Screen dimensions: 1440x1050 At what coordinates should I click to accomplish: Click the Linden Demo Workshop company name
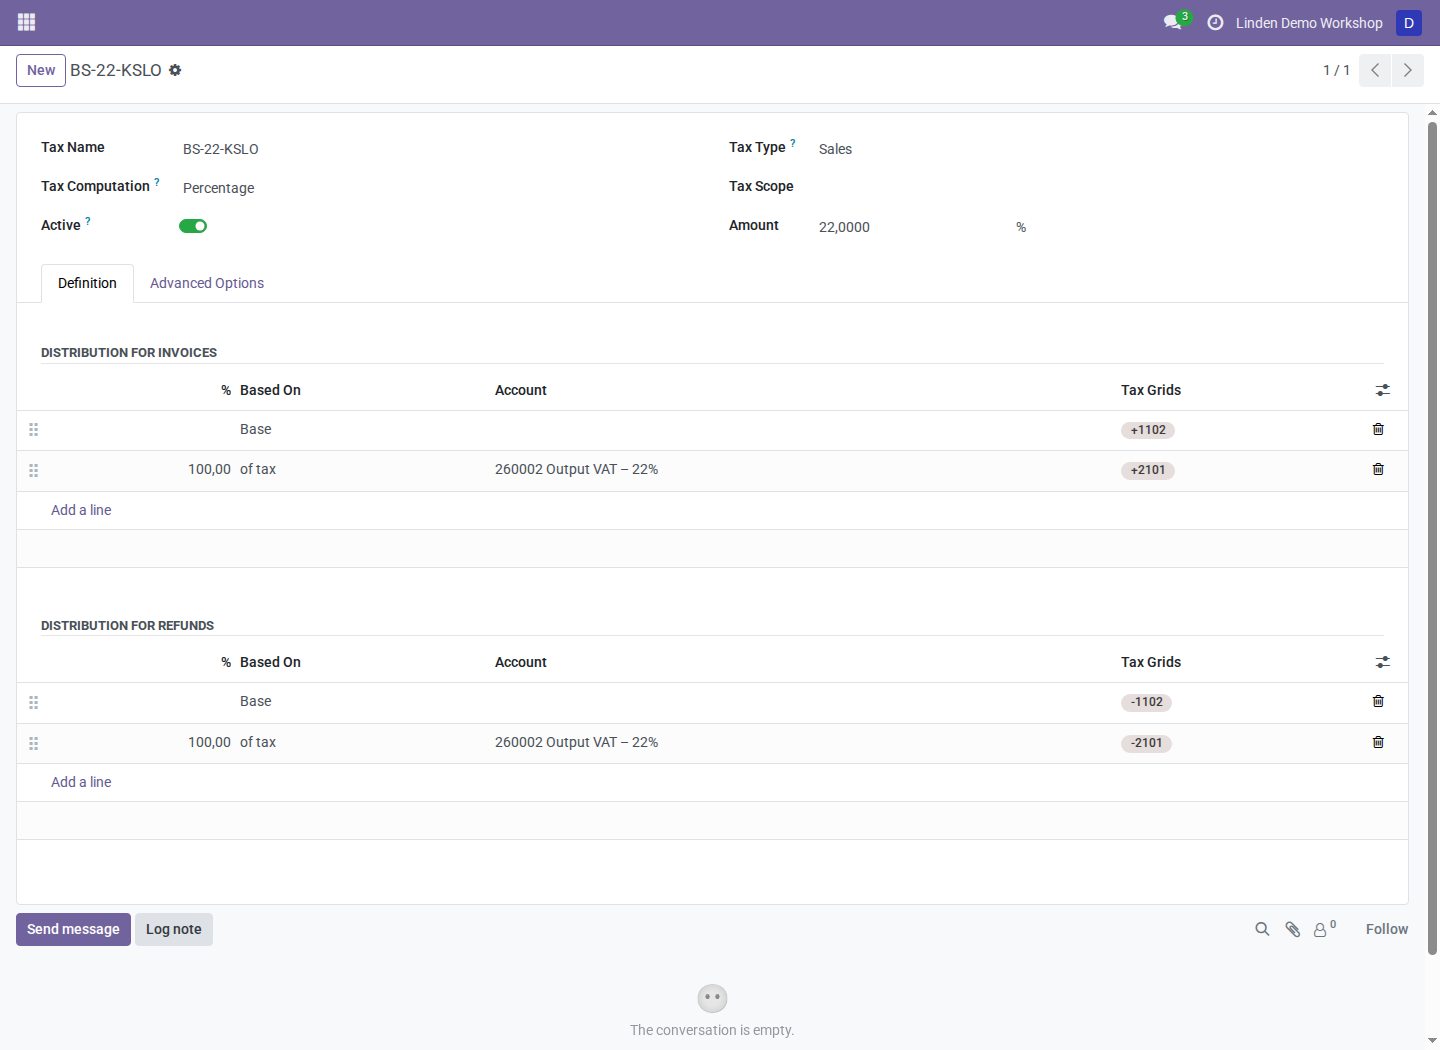[1309, 23]
